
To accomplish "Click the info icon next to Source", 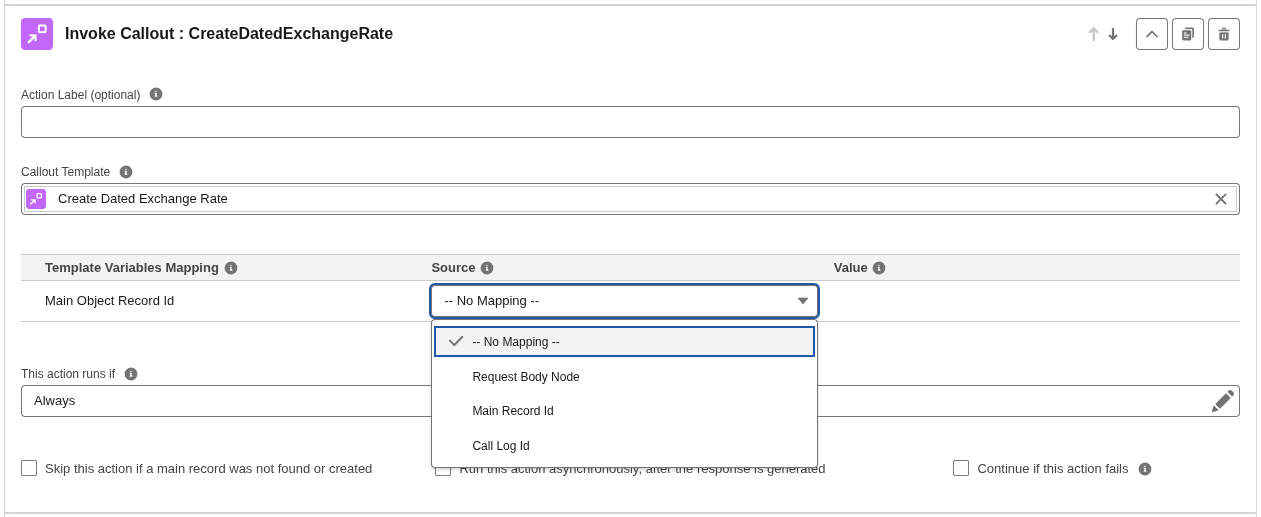I will [x=487, y=268].
